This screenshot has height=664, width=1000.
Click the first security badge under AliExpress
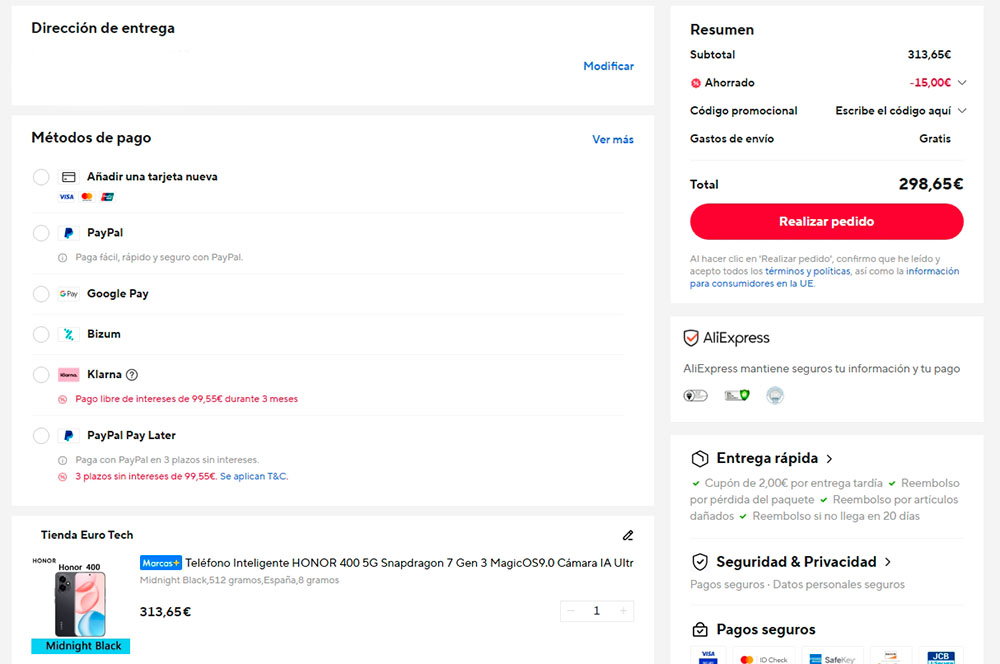pyautogui.click(x=695, y=395)
